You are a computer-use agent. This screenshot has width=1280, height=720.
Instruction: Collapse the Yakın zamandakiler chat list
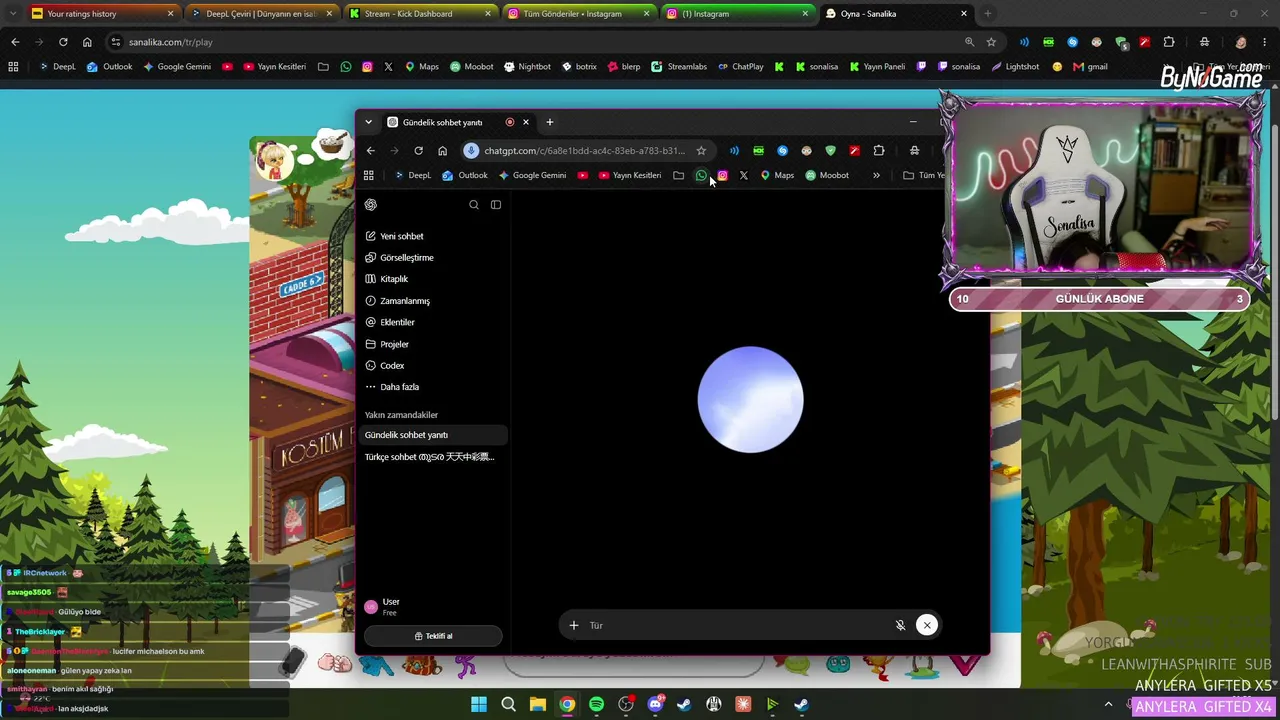coord(401,415)
